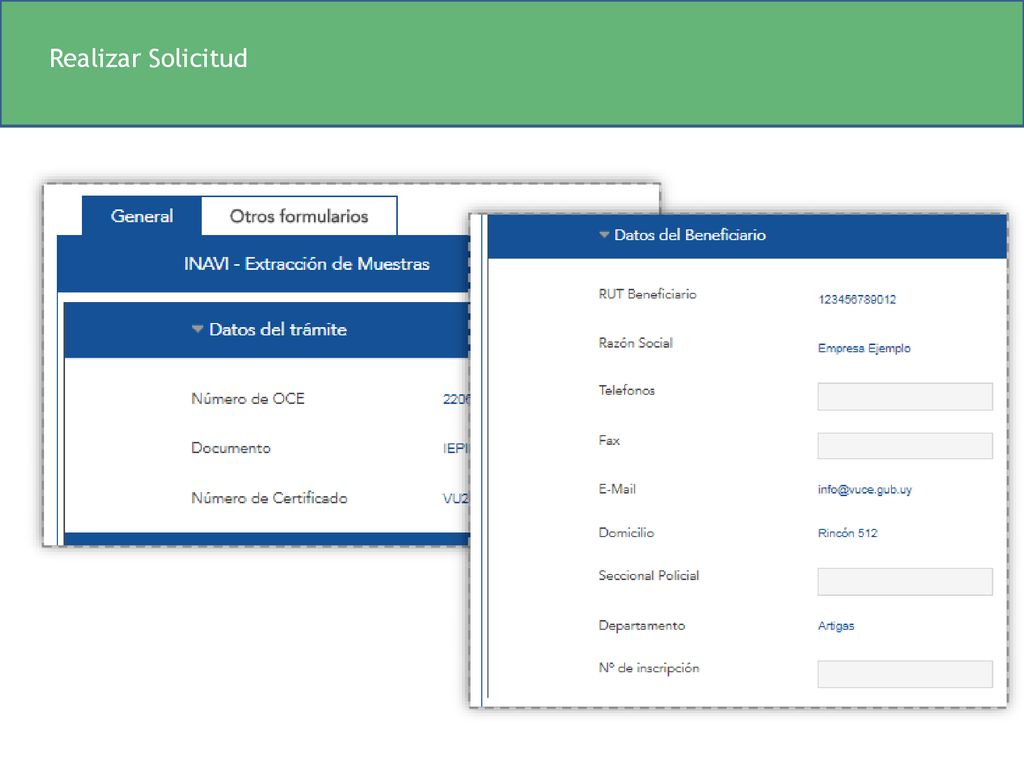The width and height of the screenshot is (1024, 768).
Task: Switch to the General tab
Action: tap(142, 216)
